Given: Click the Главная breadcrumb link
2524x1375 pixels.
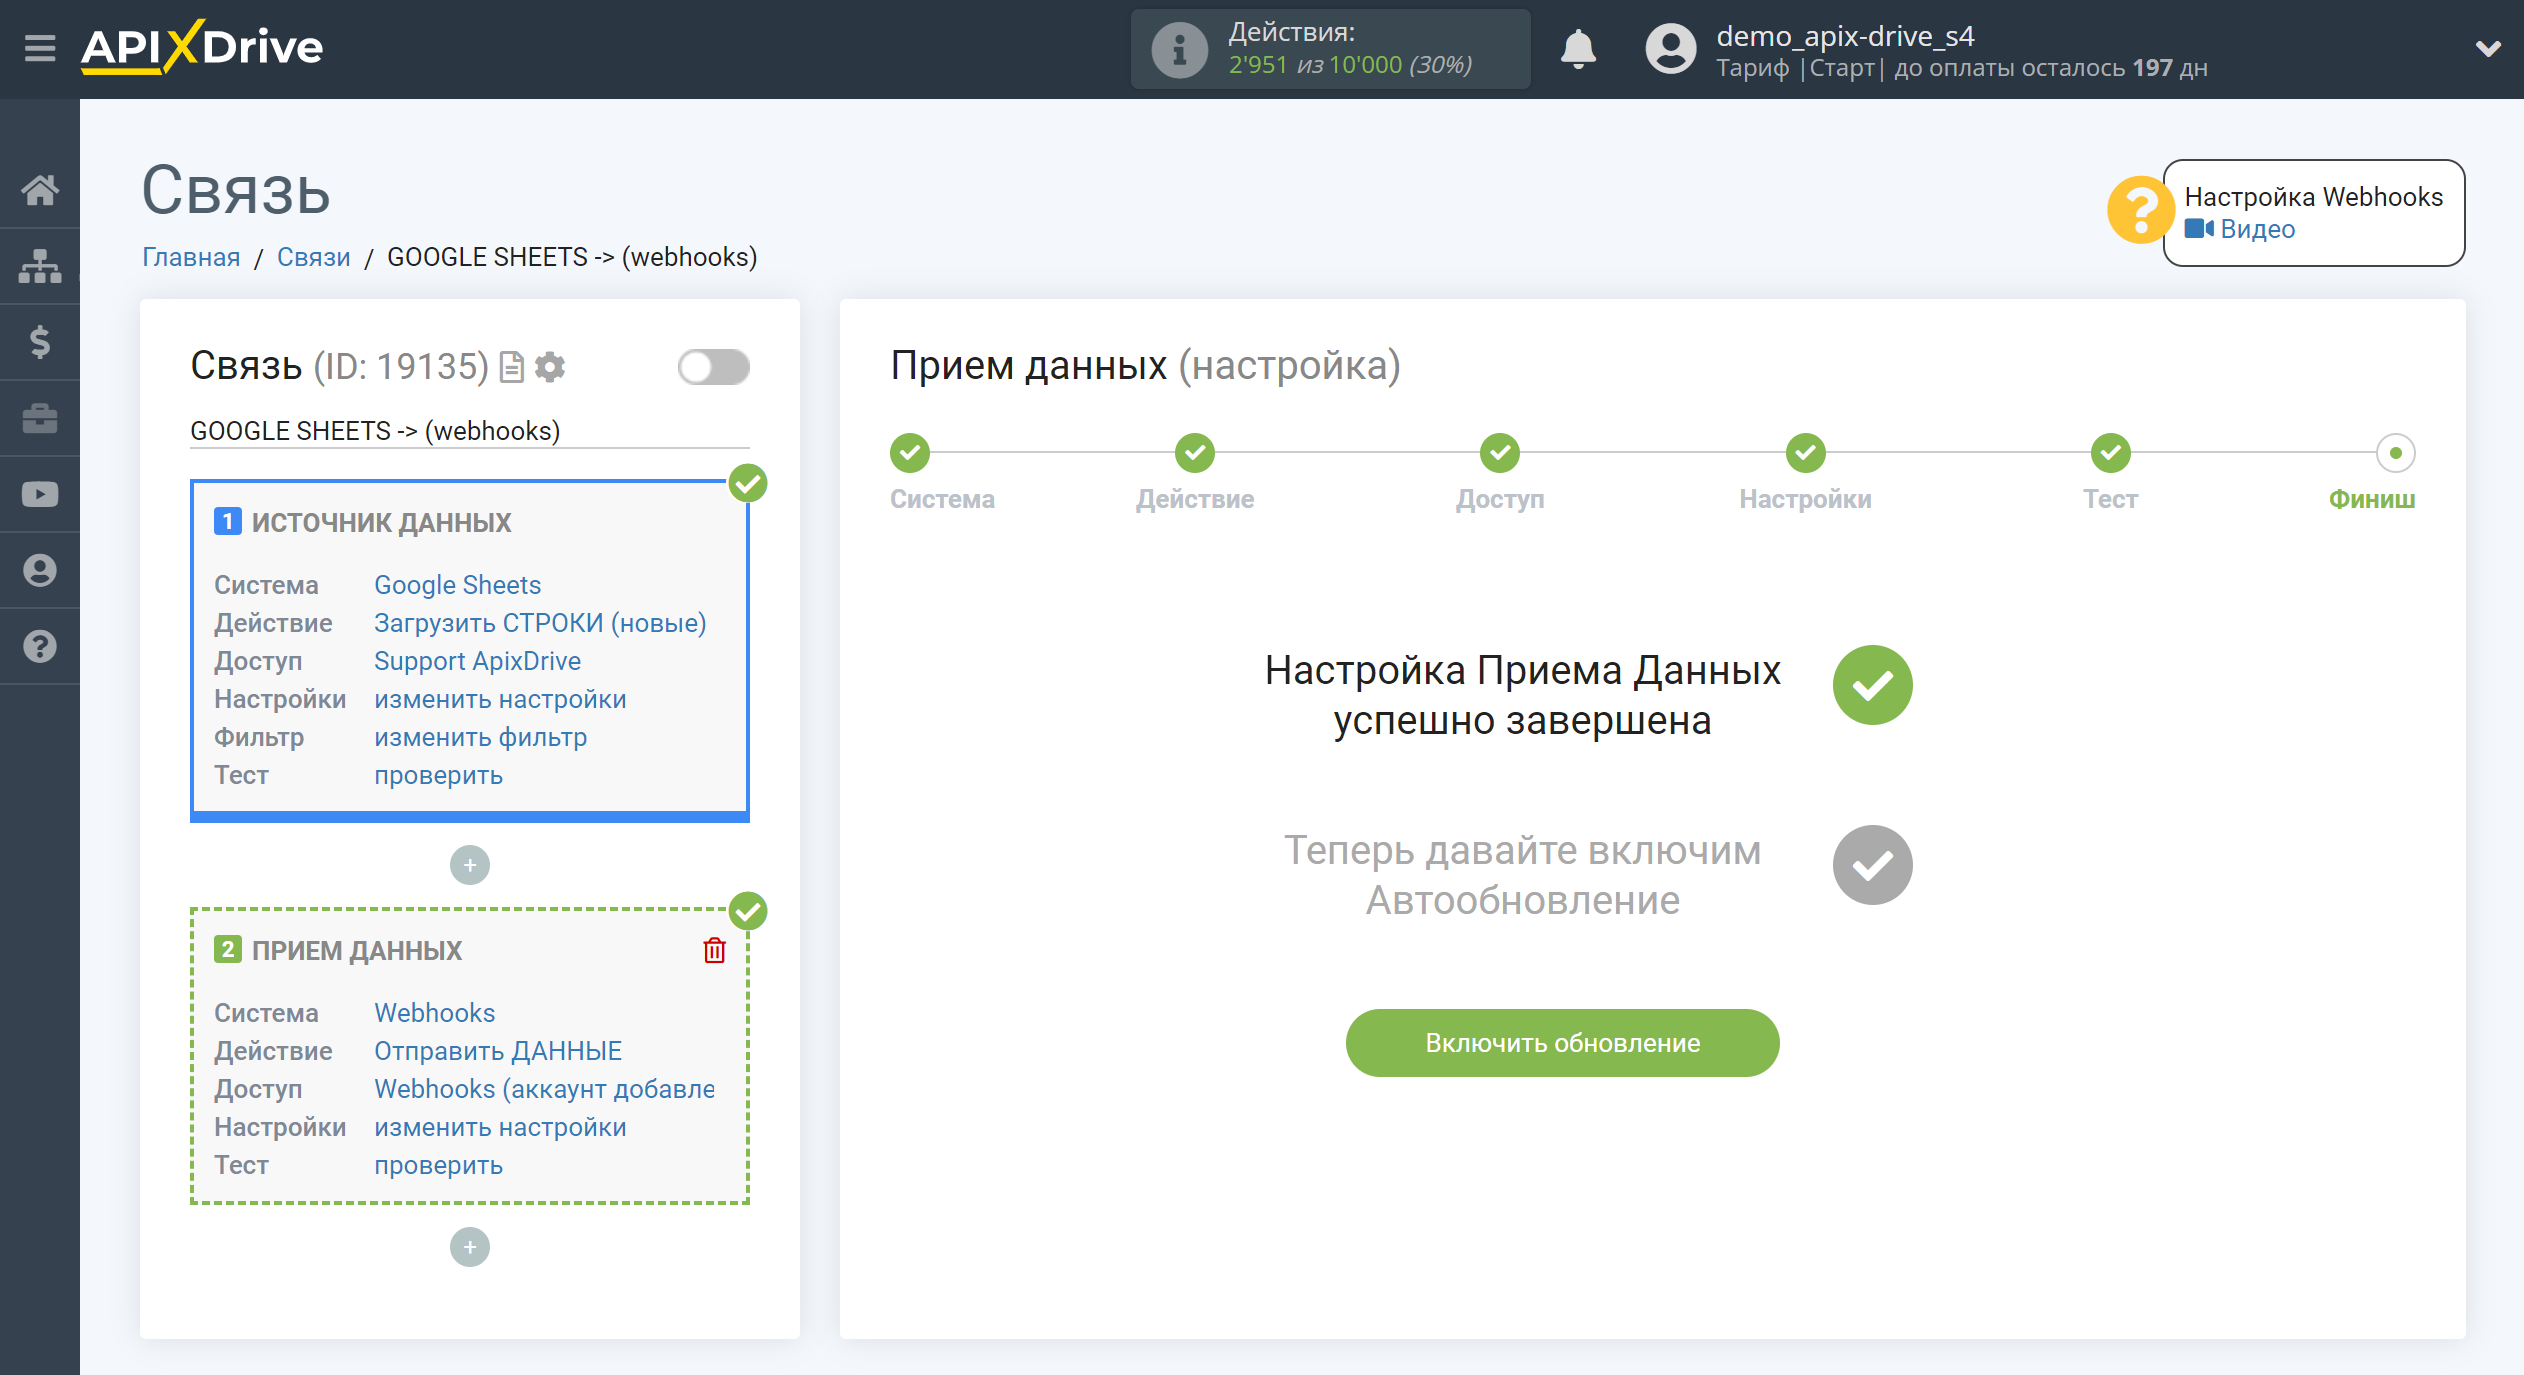Looking at the screenshot, I should coord(191,257).
